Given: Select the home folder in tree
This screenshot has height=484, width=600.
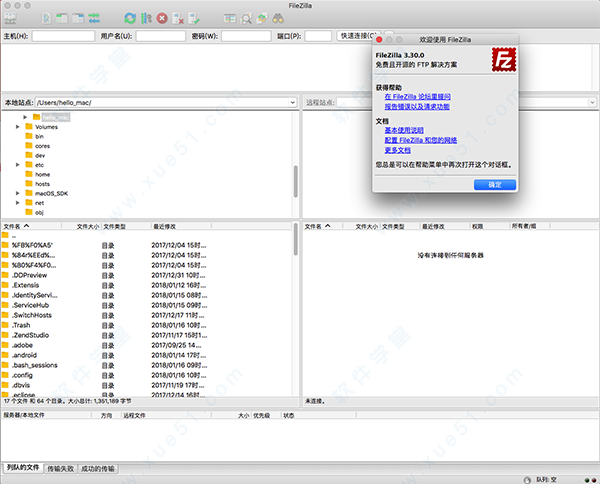Looking at the screenshot, I should click(42, 174).
